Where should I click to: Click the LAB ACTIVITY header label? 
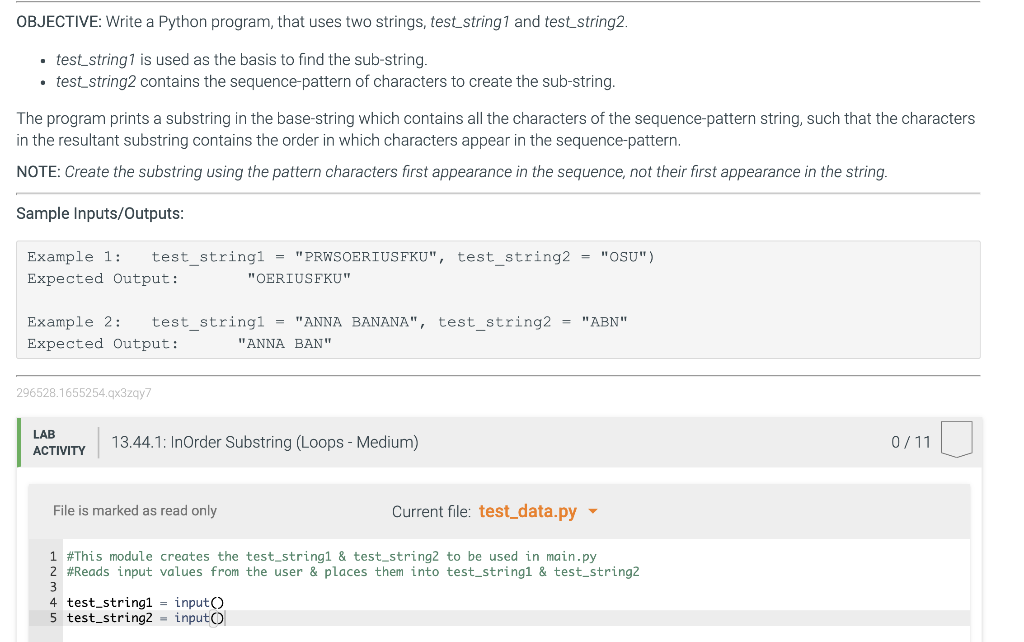tap(58, 442)
